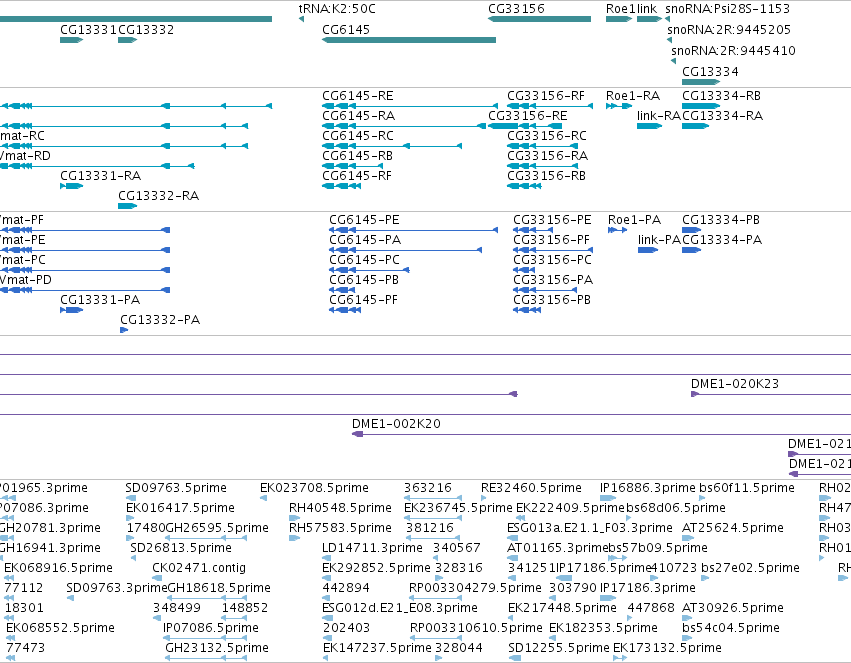The height and width of the screenshot is (663, 851).
Task: Click protein CG33156-PB
Action: [x=552, y=301]
